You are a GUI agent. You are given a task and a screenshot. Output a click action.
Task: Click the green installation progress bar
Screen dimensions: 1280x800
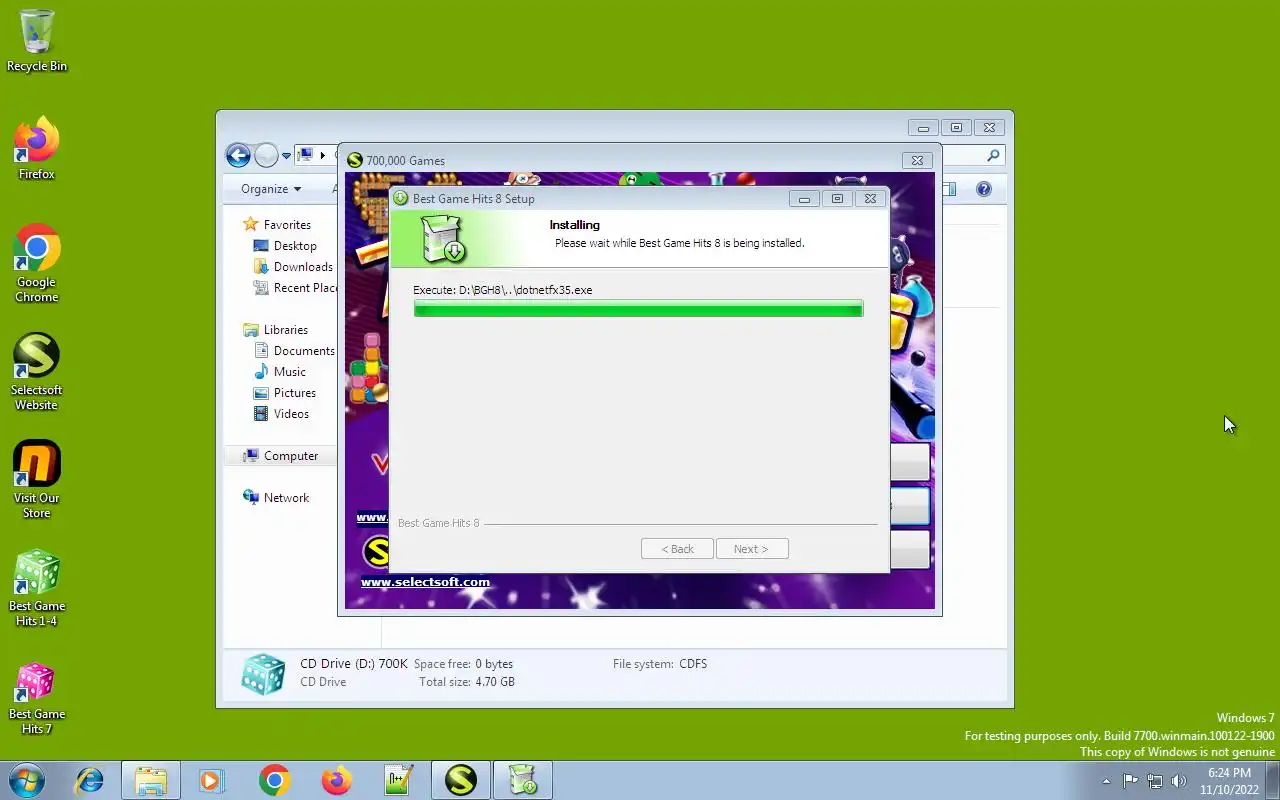click(x=638, y=308)
